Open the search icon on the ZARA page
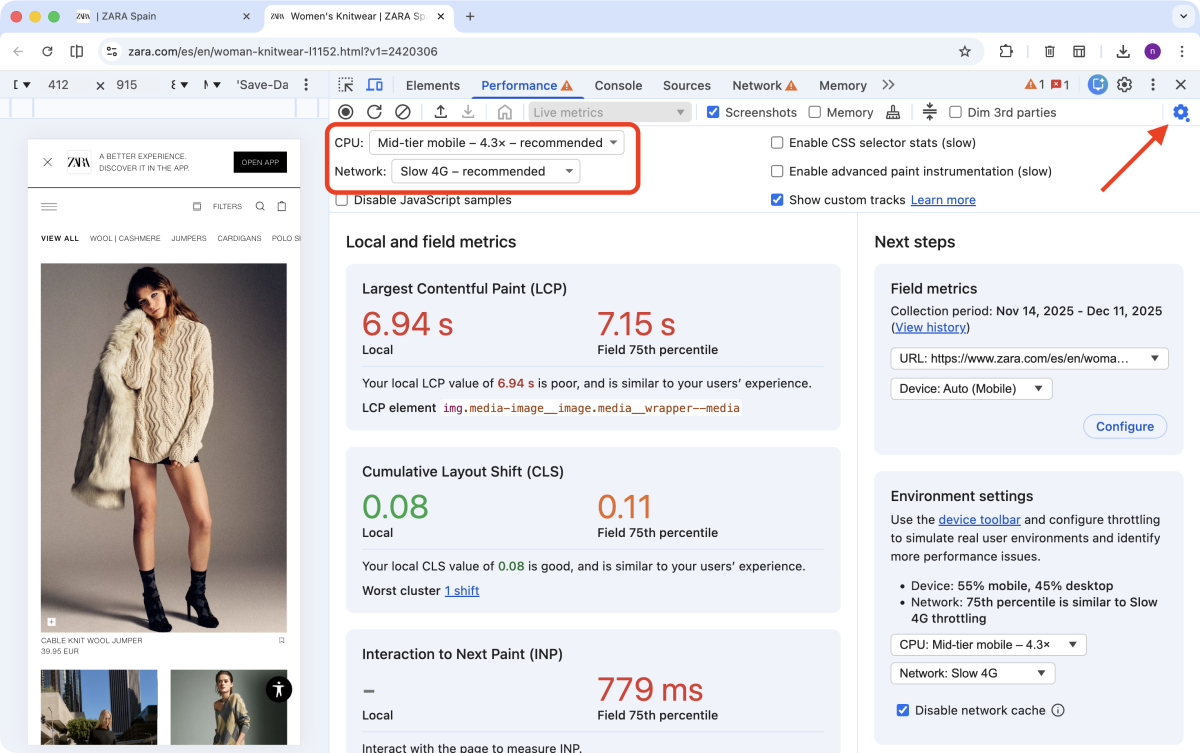The height and width of the screenshot is (753, 1200). pyautogui.click(x=259, y=206)
